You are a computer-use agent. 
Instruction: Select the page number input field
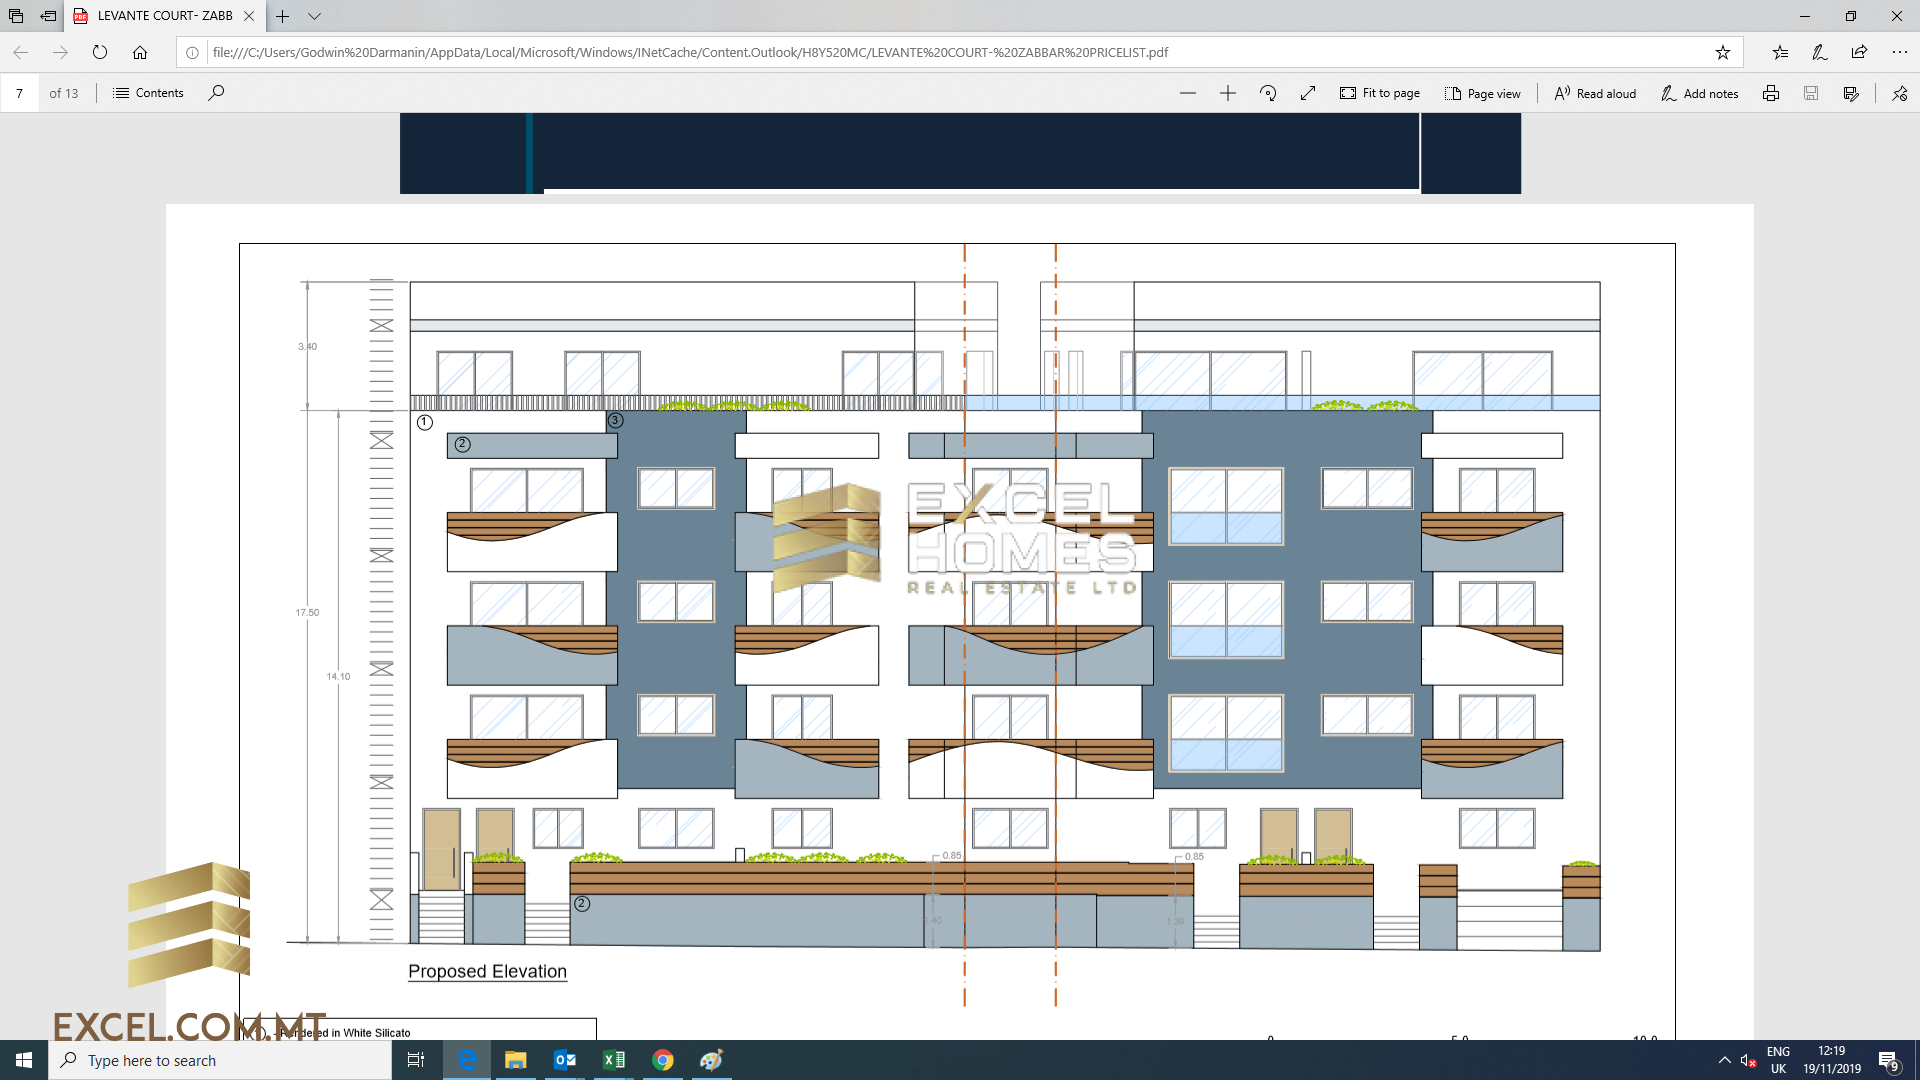tap(21, 92)
